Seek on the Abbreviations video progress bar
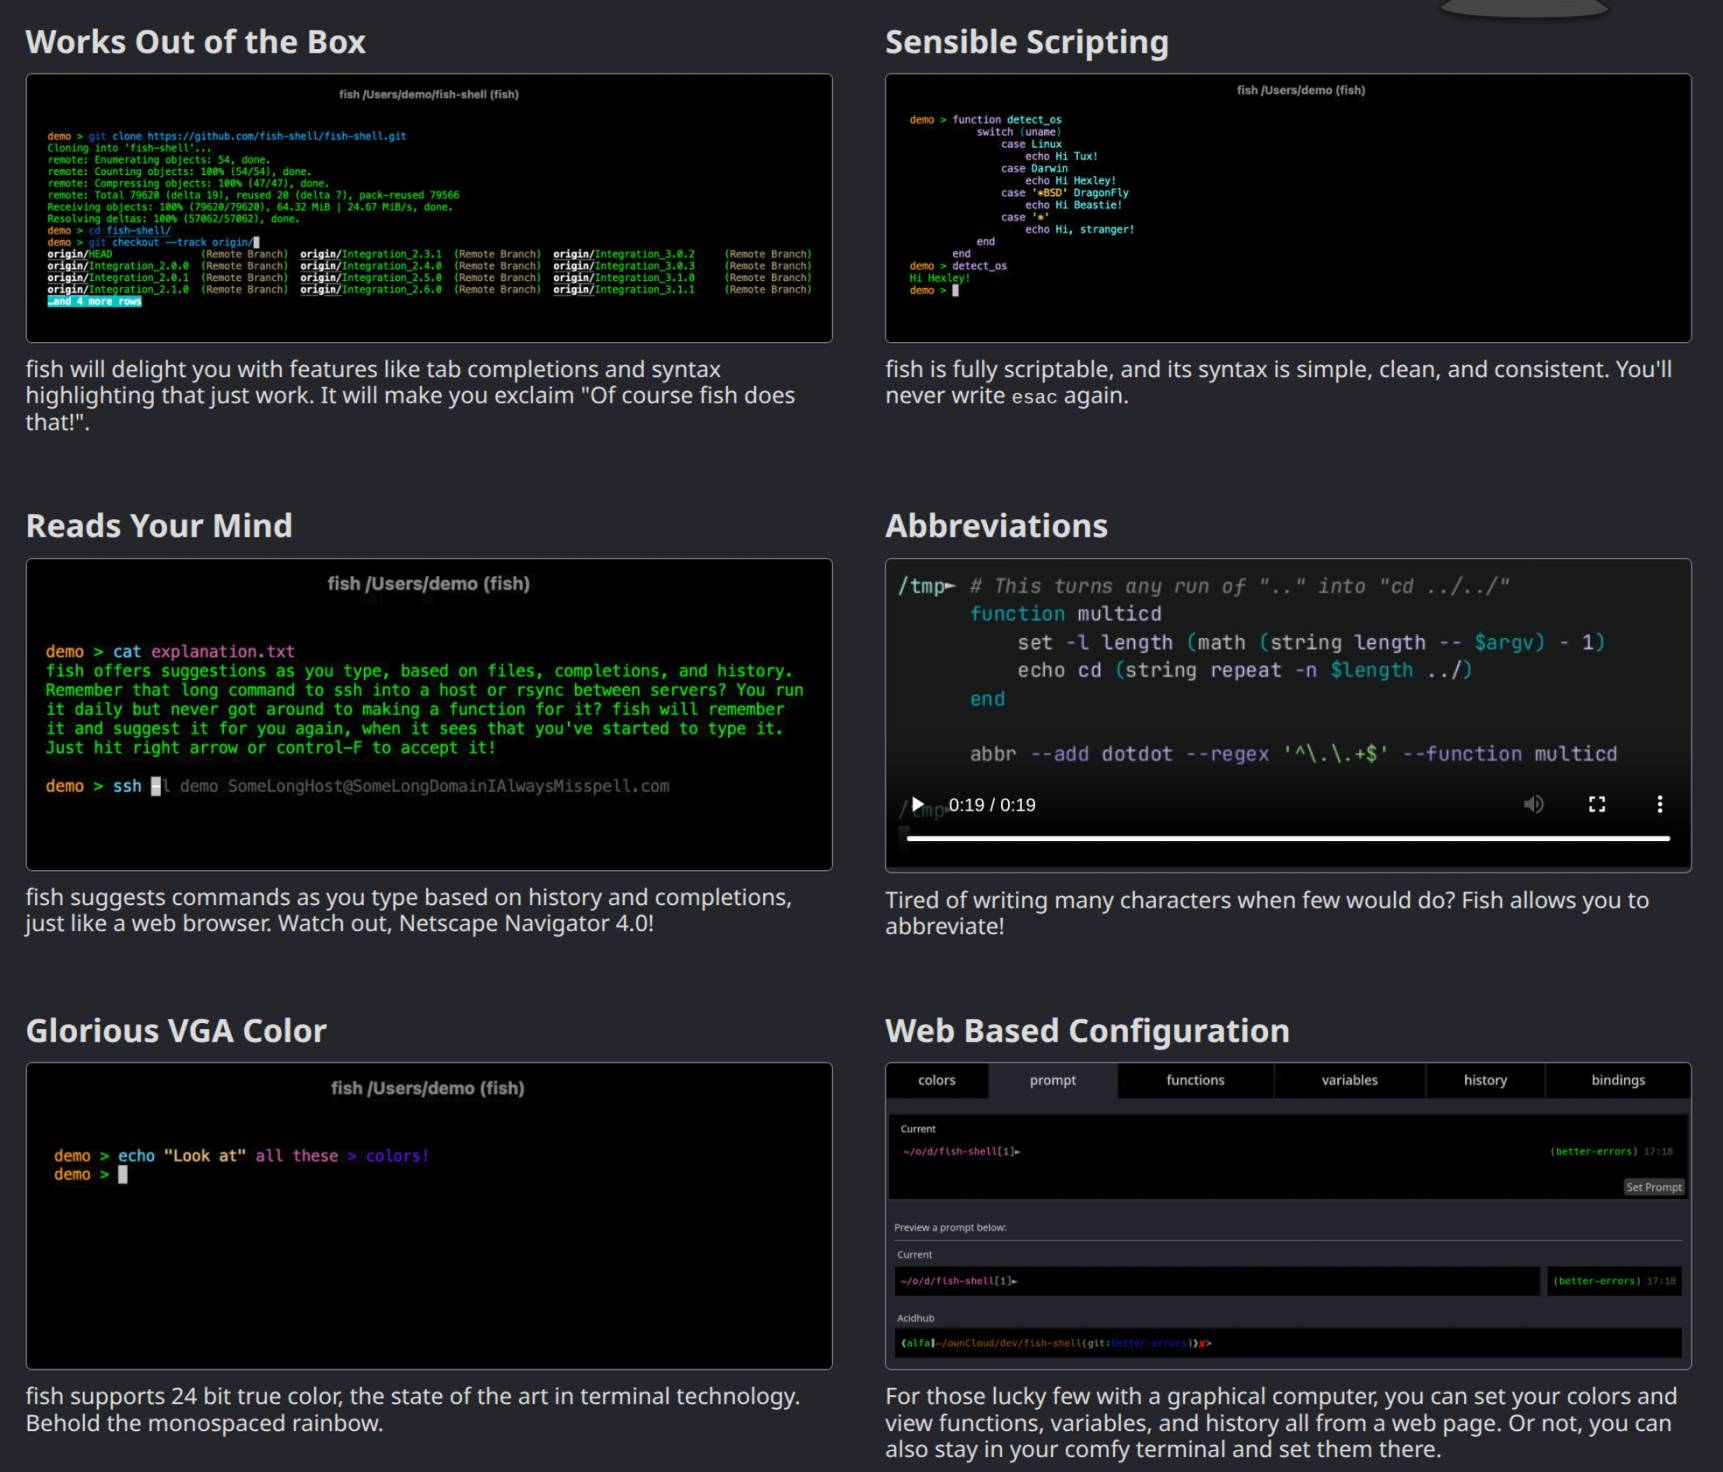This screenshot has width=1723, height=1472. (1288, 838)
